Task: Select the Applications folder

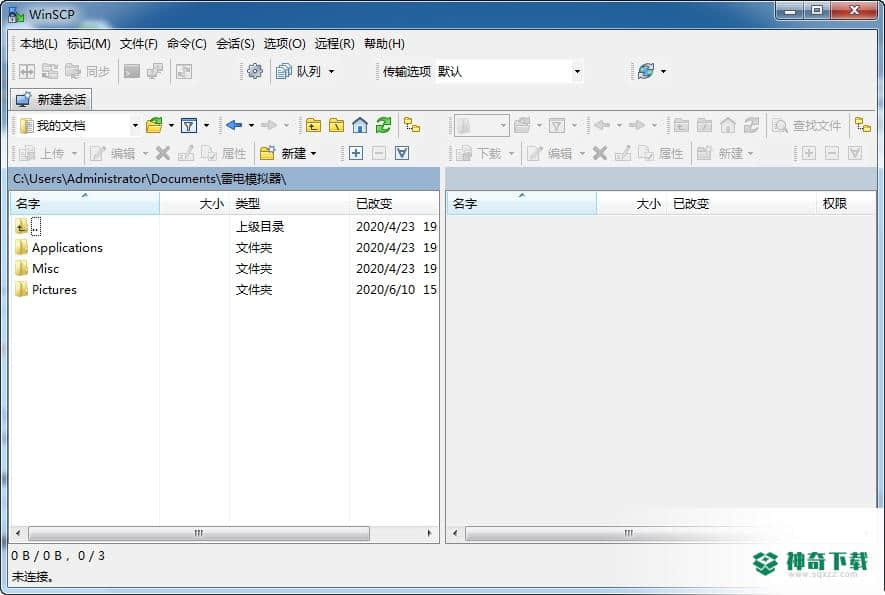Action: tap(67, 247)
